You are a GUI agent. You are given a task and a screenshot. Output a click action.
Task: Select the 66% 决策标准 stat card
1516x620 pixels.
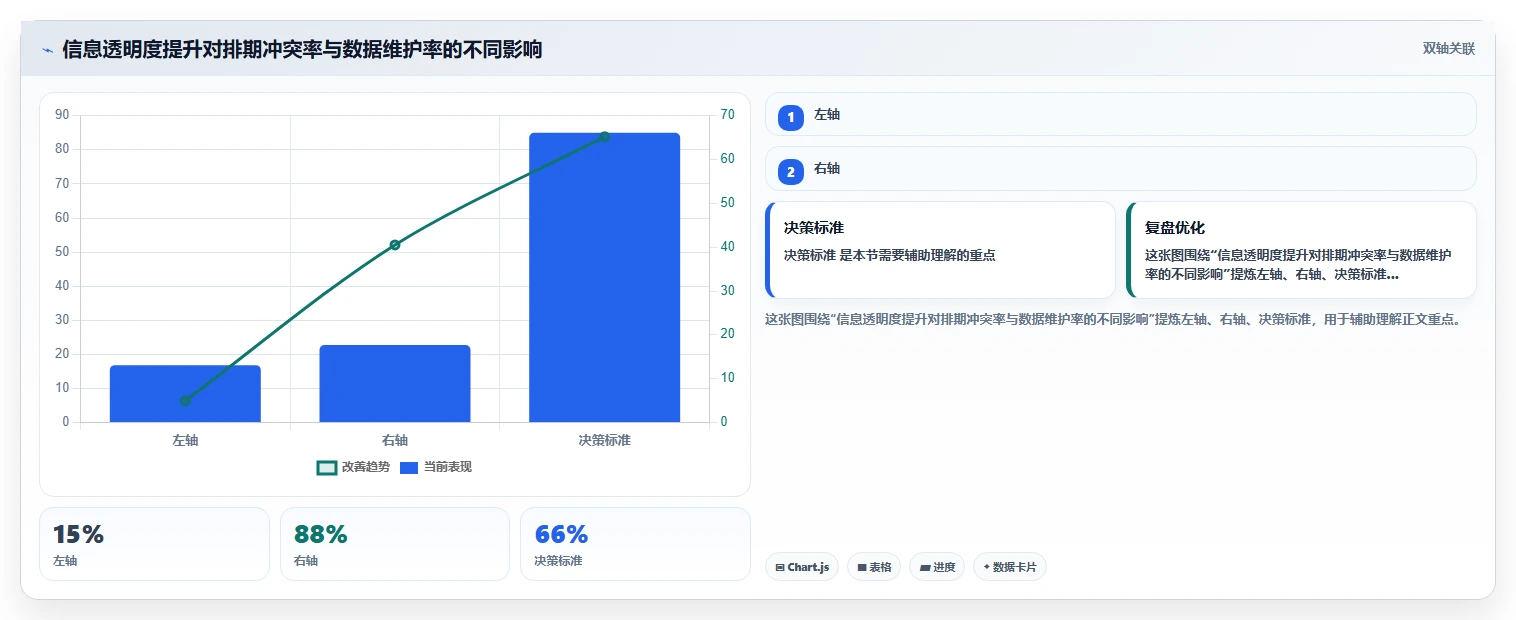point(635,544)
